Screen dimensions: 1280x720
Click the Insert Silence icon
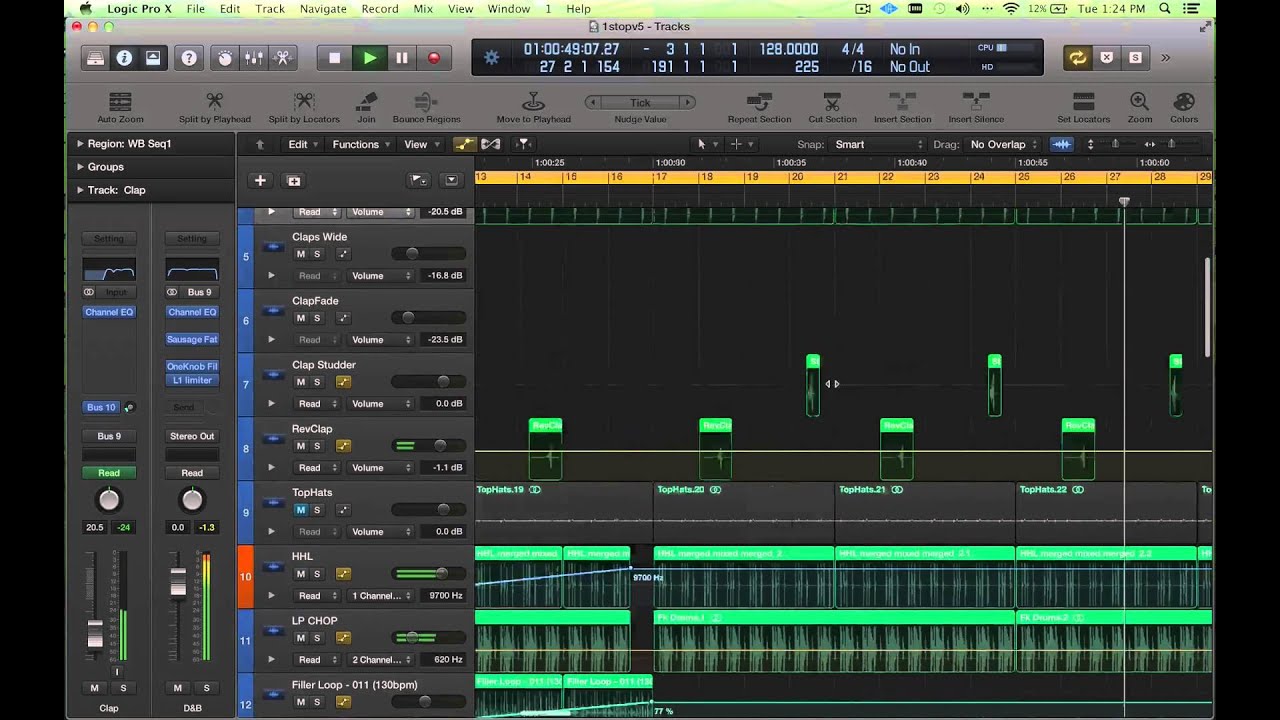point(976,101)
